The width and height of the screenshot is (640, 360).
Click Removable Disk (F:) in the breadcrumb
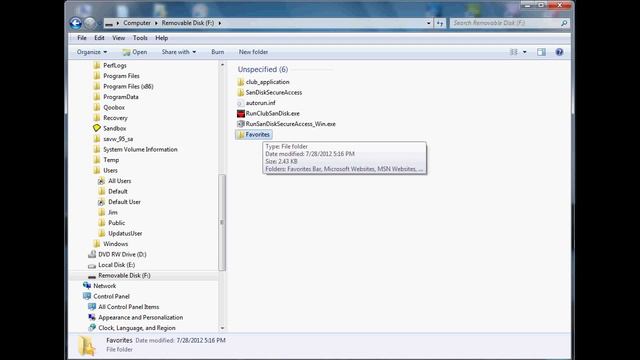(188, 23)
